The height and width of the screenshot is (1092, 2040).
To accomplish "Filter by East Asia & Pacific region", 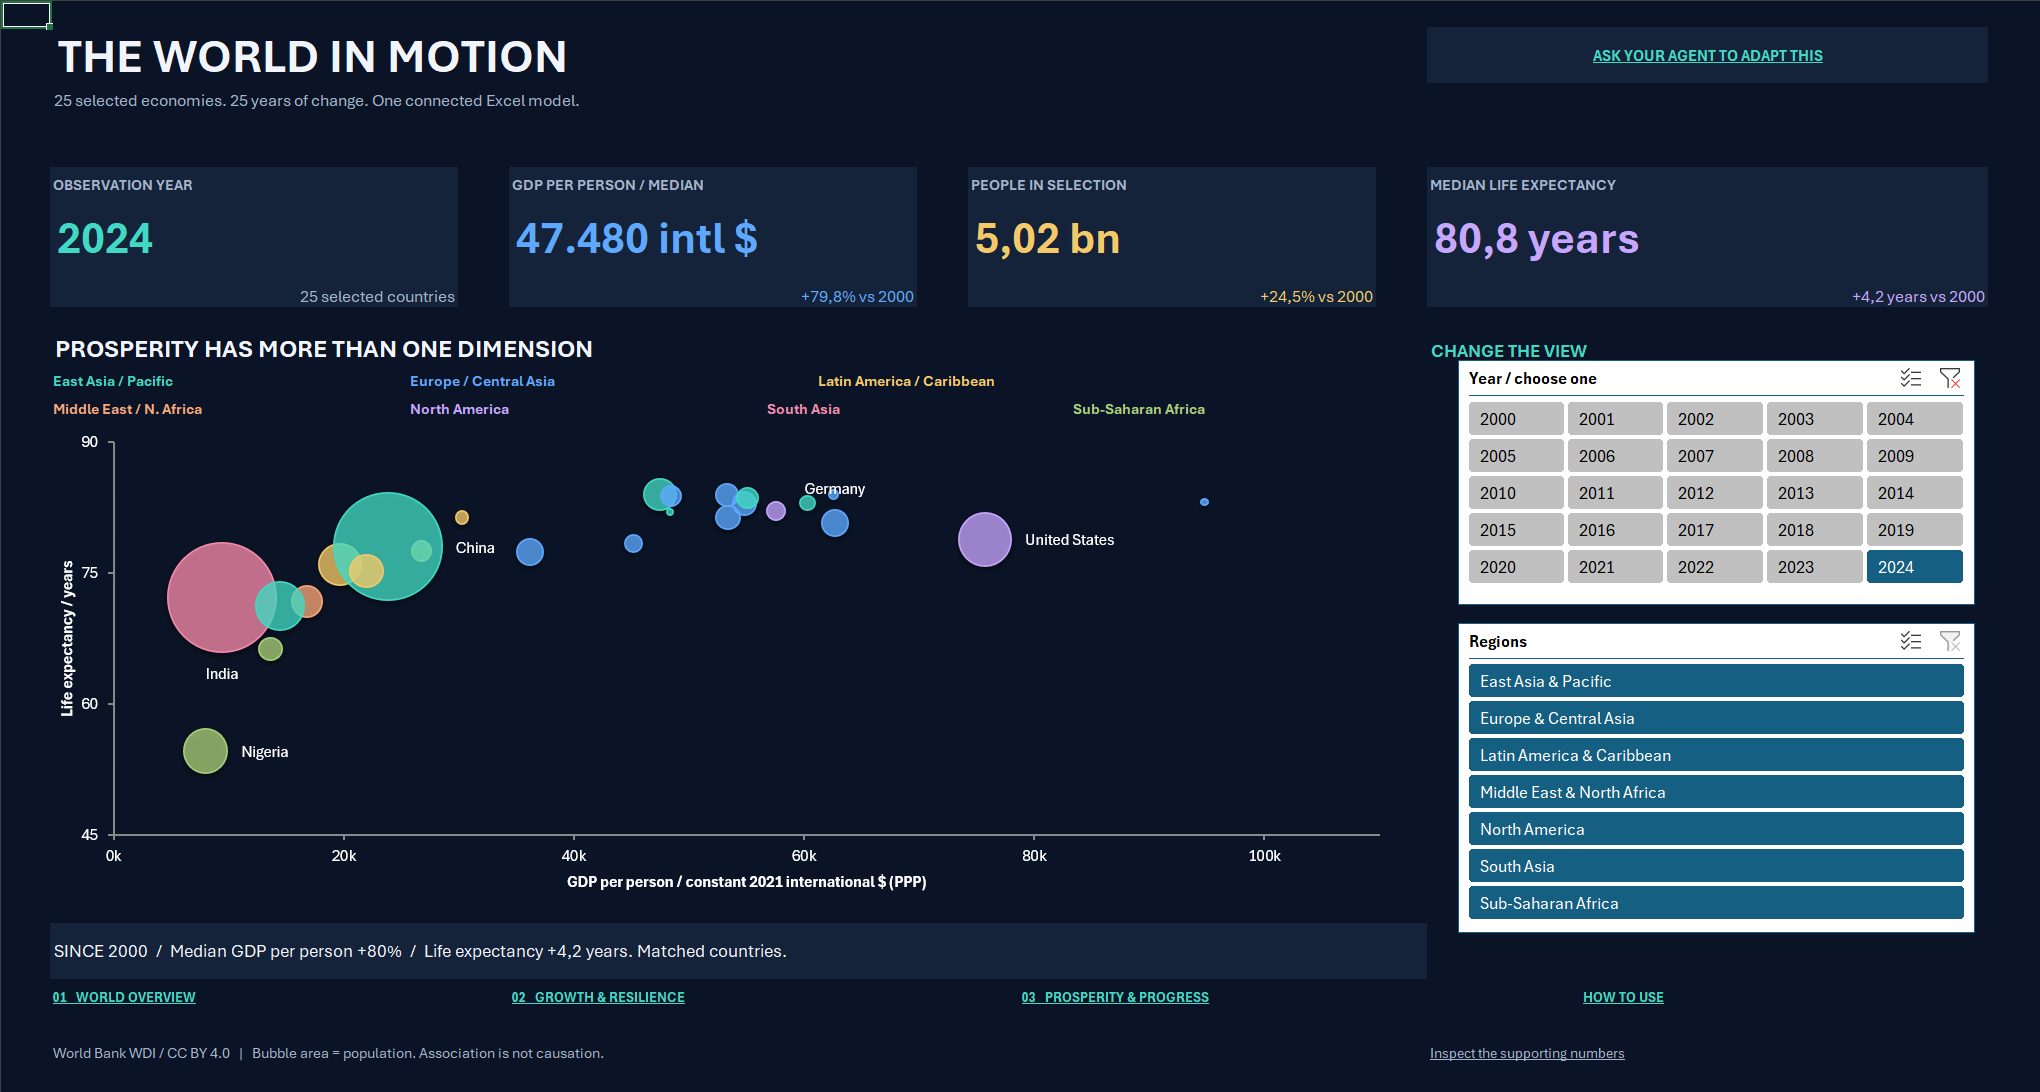I will click(1716, 681).
